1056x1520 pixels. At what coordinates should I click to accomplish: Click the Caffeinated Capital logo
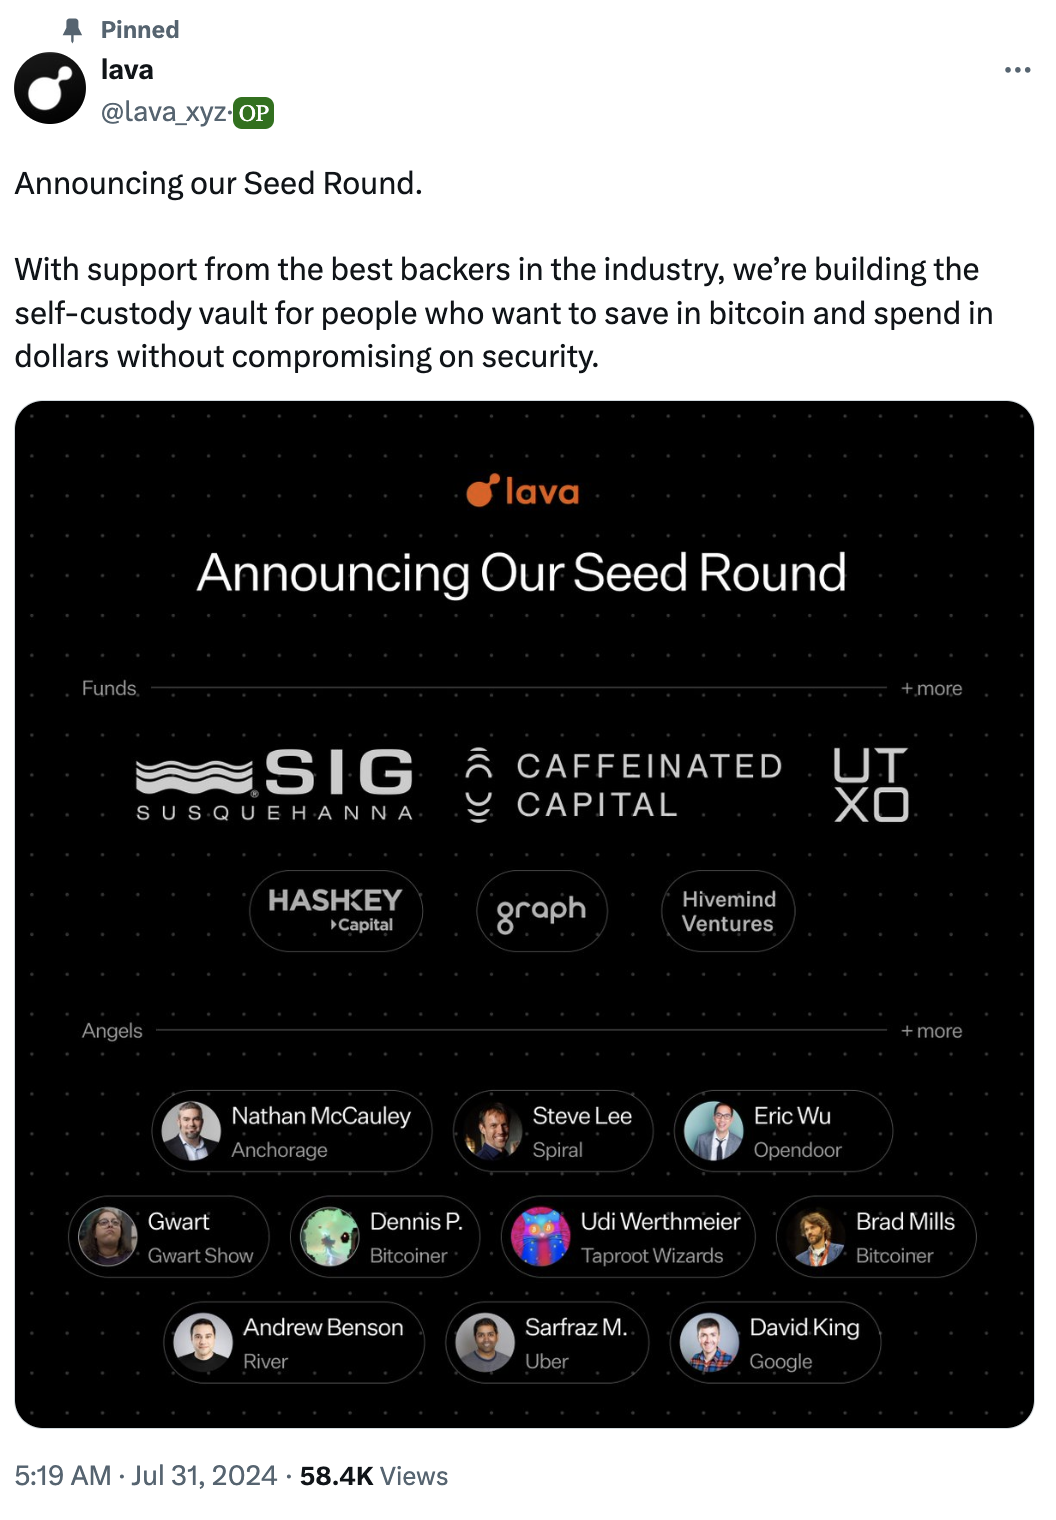coord(624,785)
